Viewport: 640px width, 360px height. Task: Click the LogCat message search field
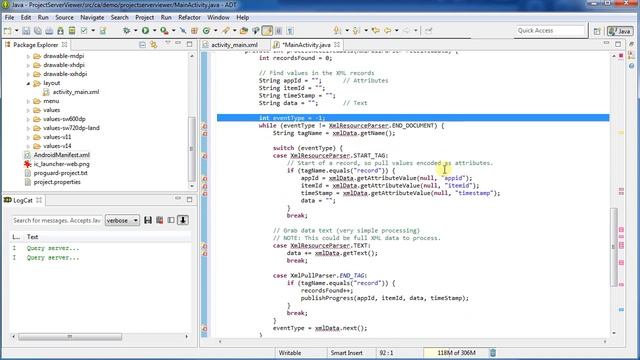[56, 220]
